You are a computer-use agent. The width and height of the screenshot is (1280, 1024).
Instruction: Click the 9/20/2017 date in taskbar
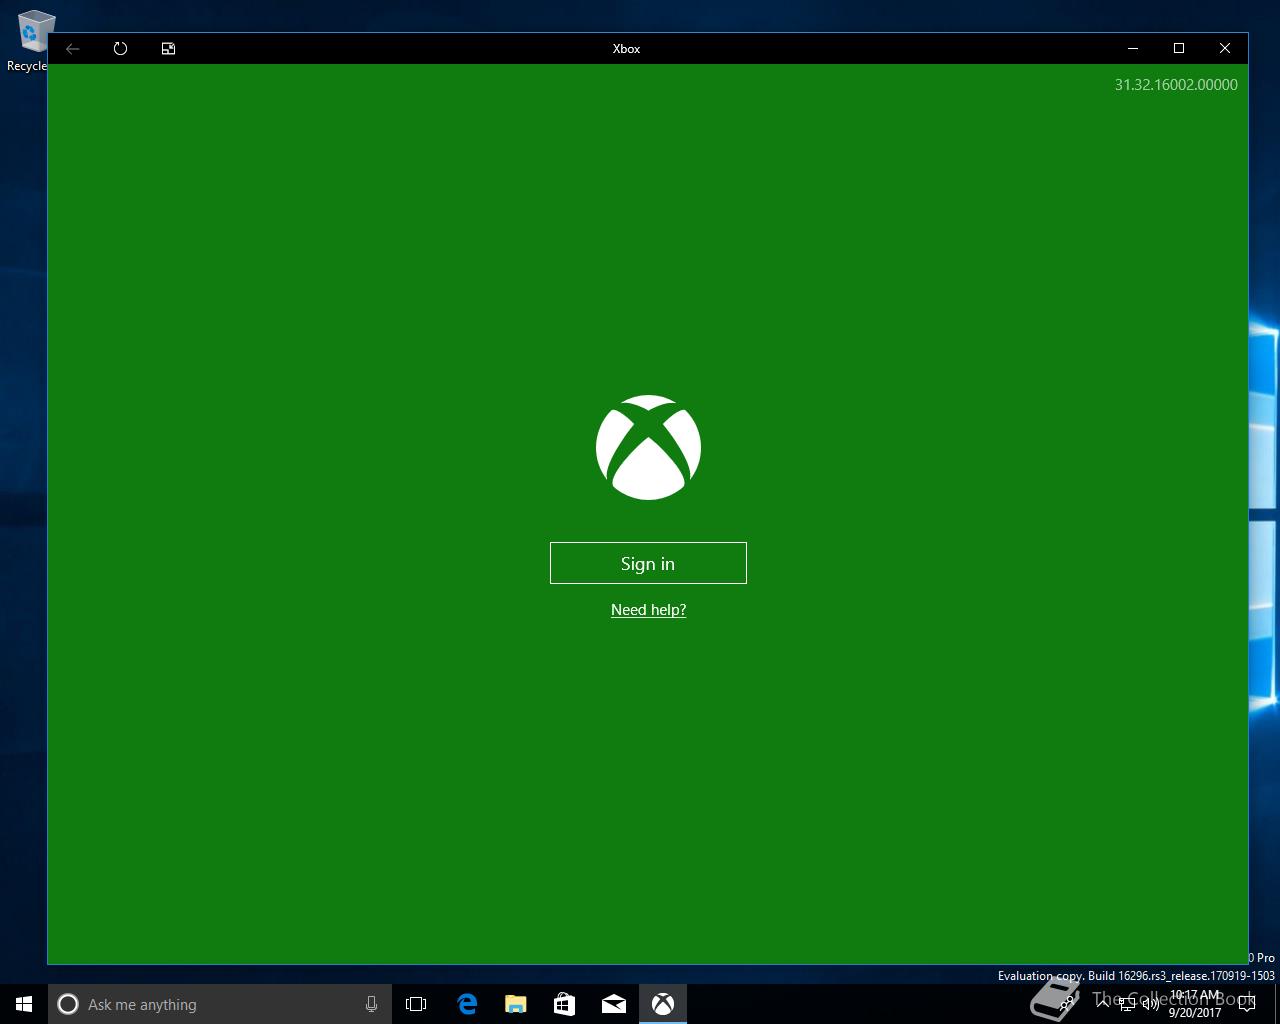coord(1195,1012)
